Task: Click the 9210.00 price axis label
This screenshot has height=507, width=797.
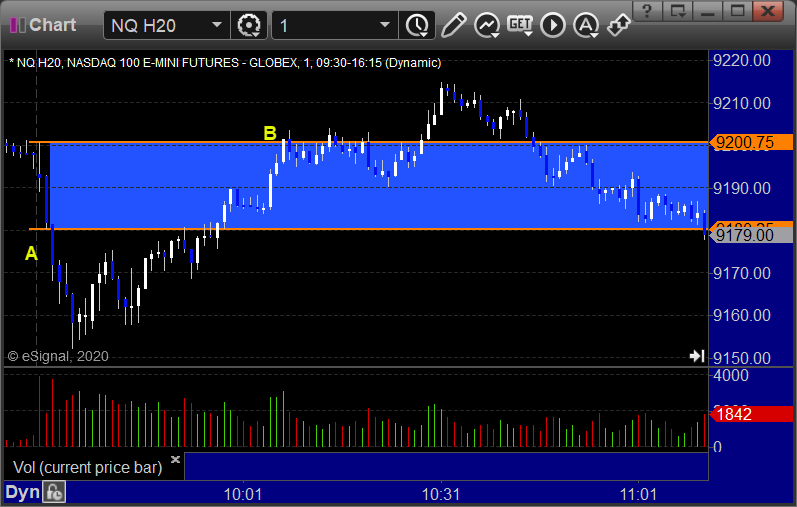Action: (742, 103)
